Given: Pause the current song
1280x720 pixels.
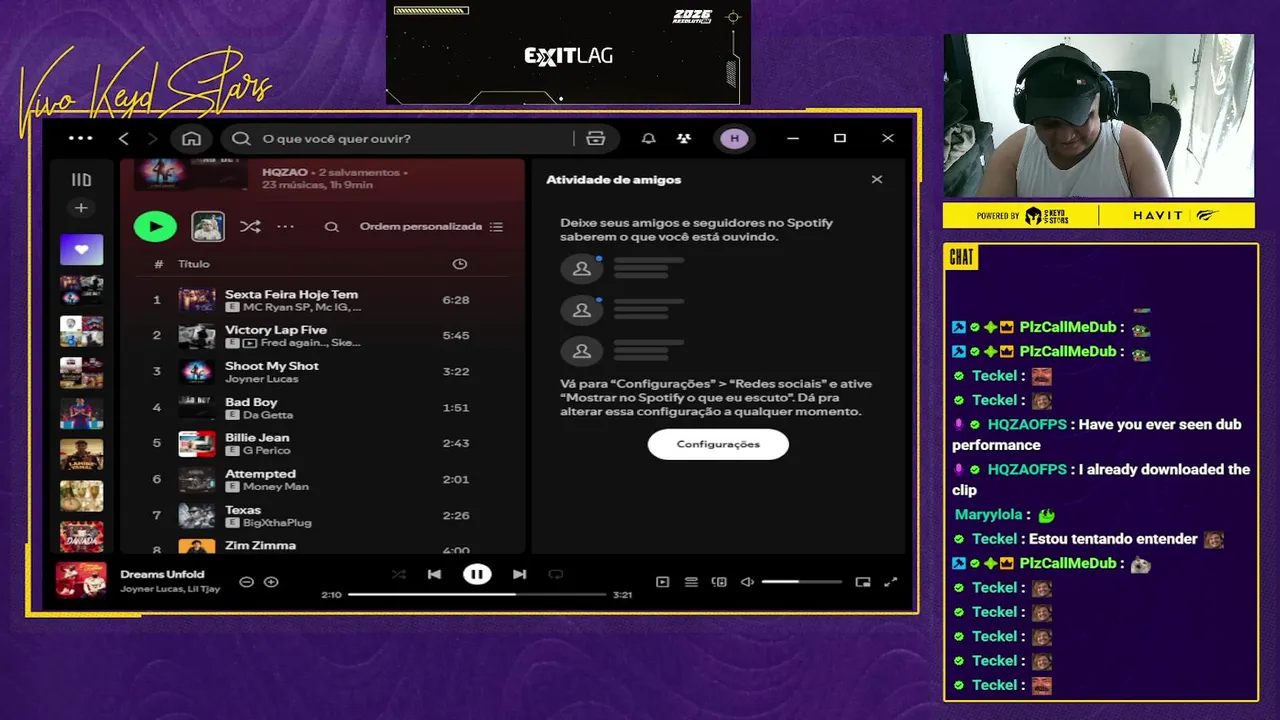Looking at the screenshot, I should pos(477,574).
